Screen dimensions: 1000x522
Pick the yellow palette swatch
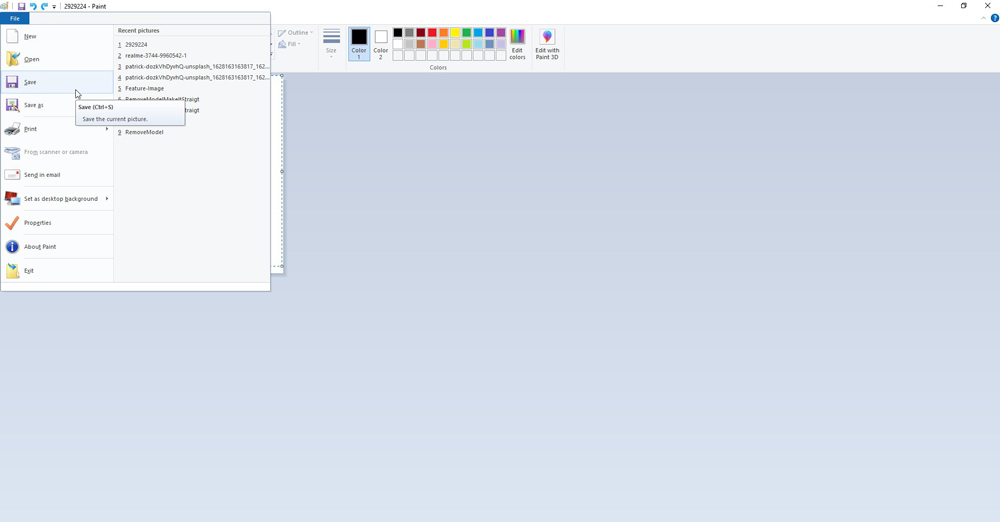pos(455,33)
